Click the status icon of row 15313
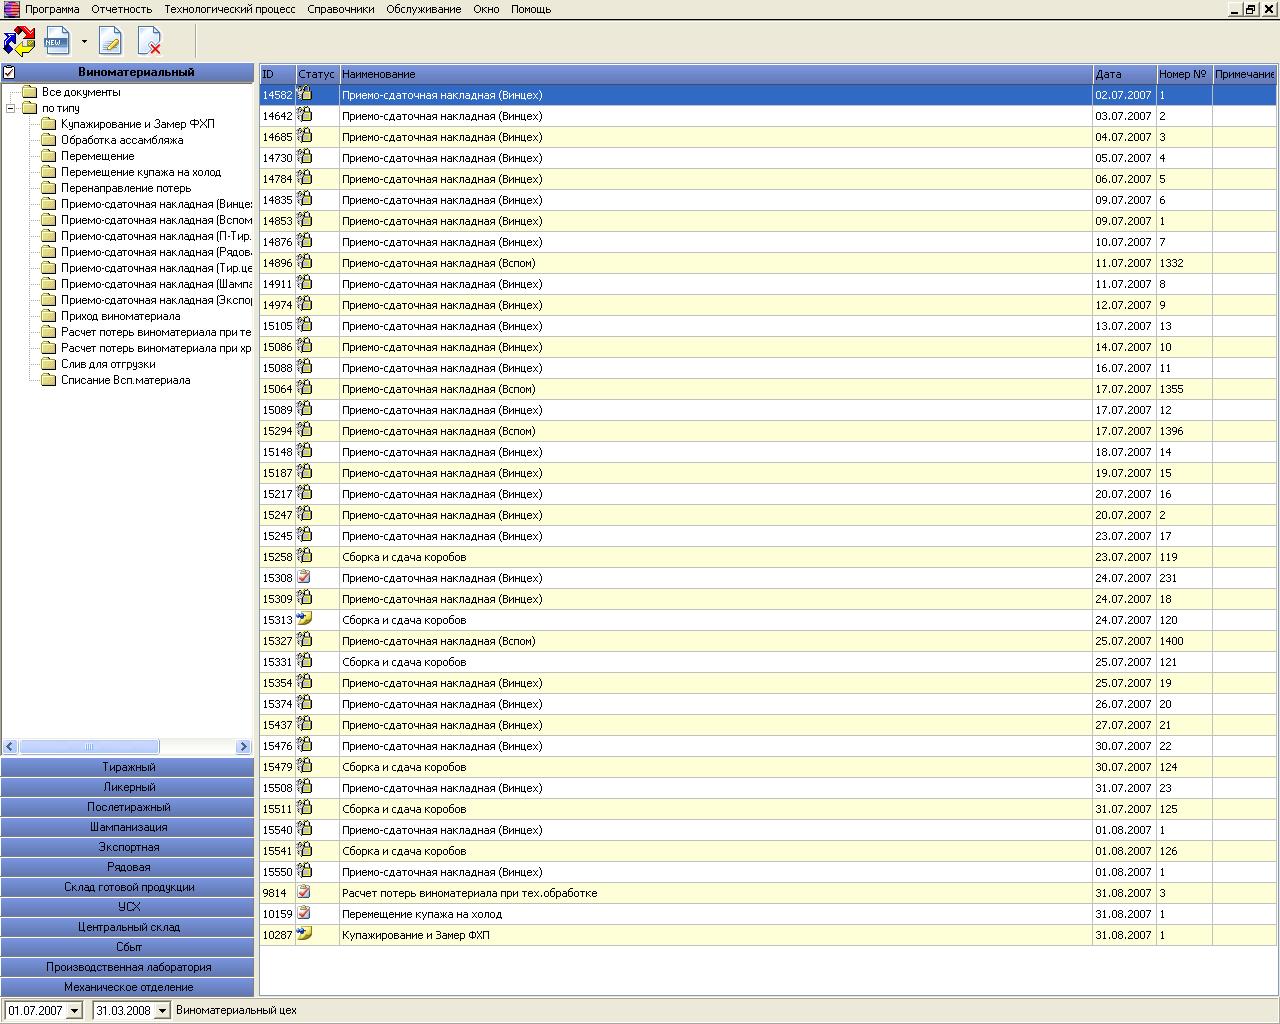This screenshot has width=1280, height=1024. 304,620
